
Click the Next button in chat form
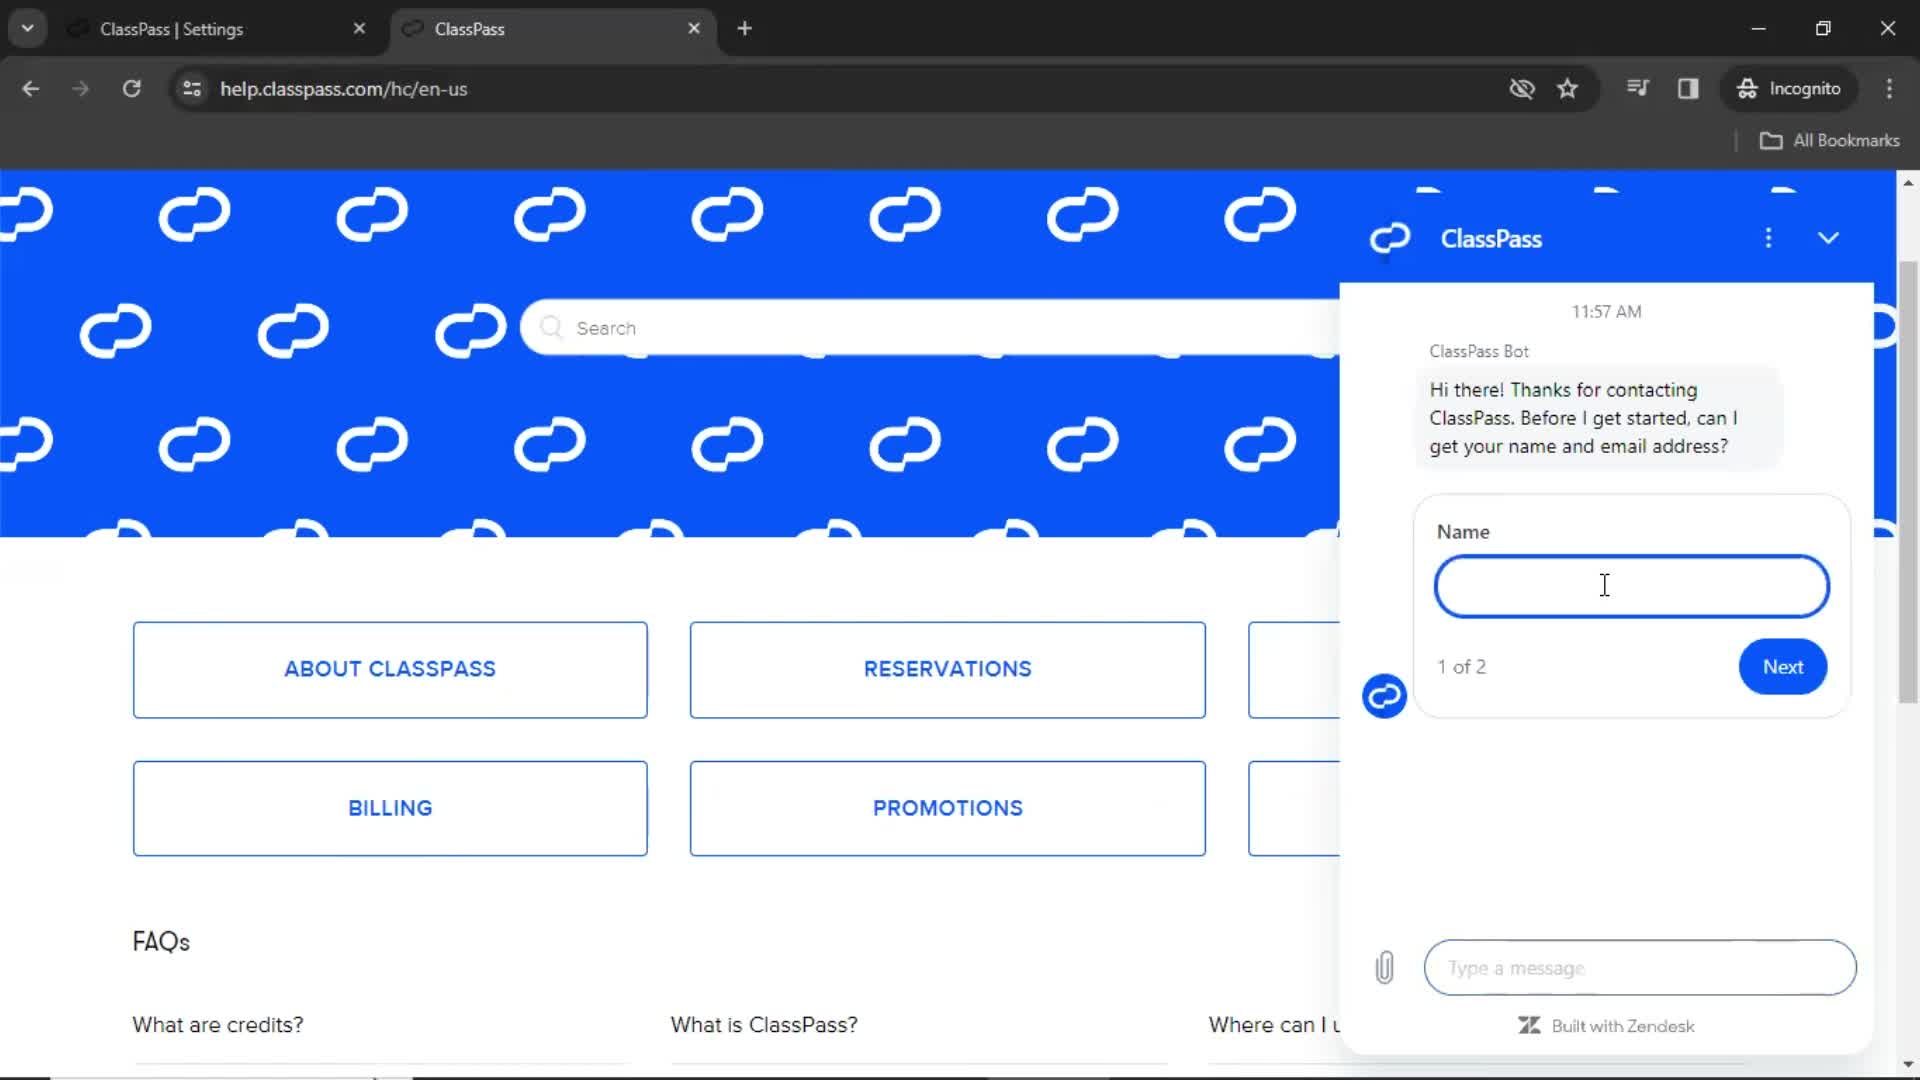click(x=1783, y=666)
